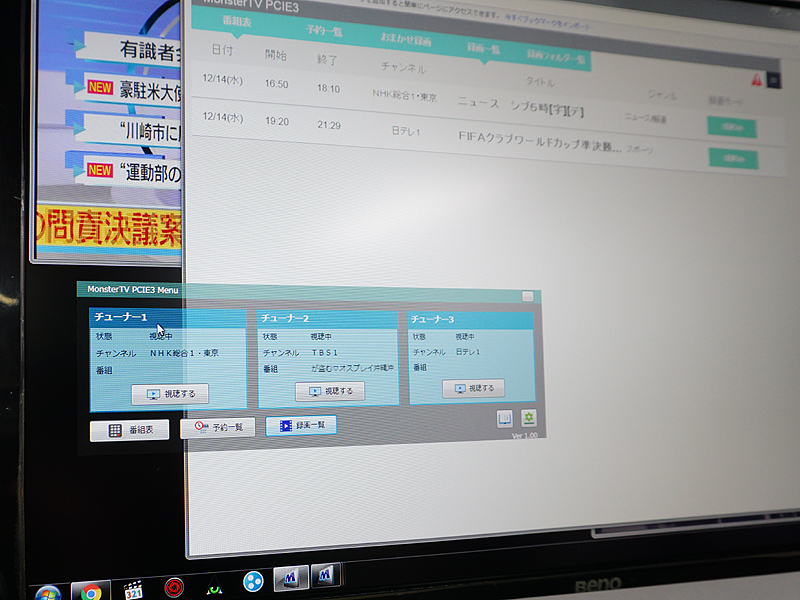800x600 pixels.
Task: Switch to the 予約一覧 tab
Action: pos(324,31)
